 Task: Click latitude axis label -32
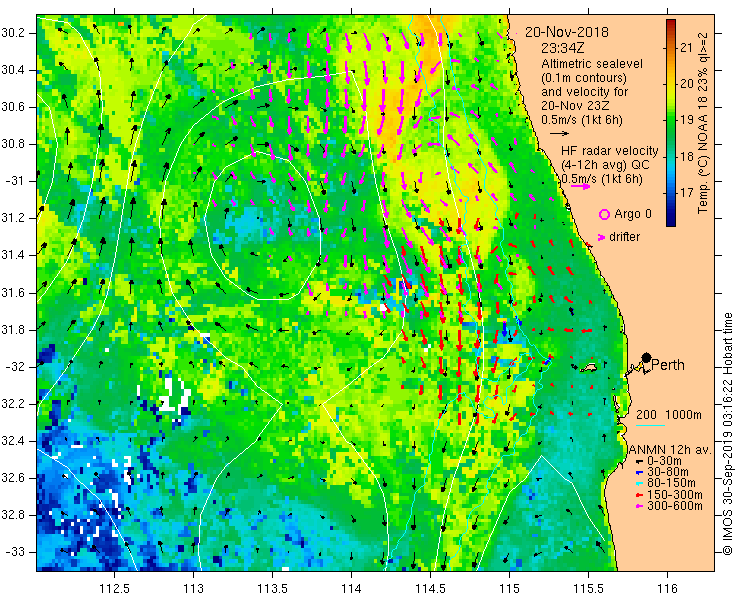[x=15, y=367]
